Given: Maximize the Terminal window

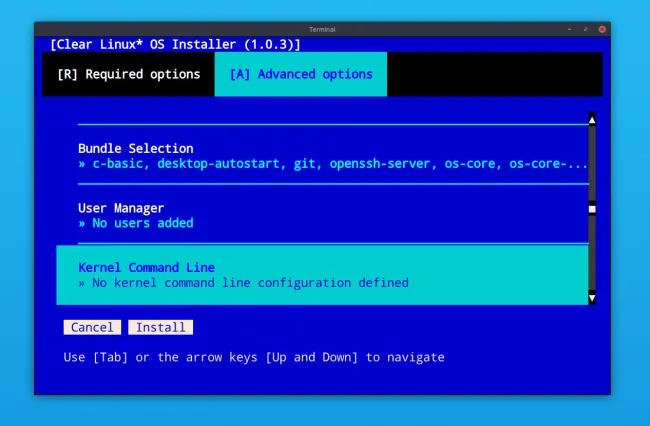Looking at the screenshot, I should click(x=586, y=29).
